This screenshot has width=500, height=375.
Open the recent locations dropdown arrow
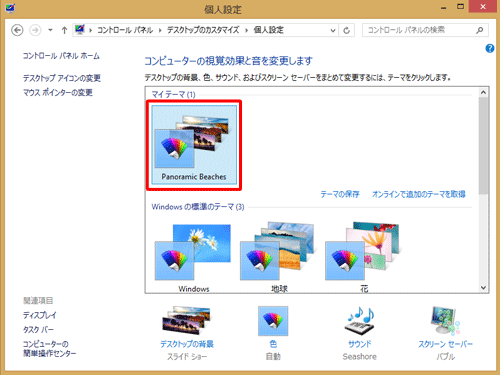[x=50, y=30]
